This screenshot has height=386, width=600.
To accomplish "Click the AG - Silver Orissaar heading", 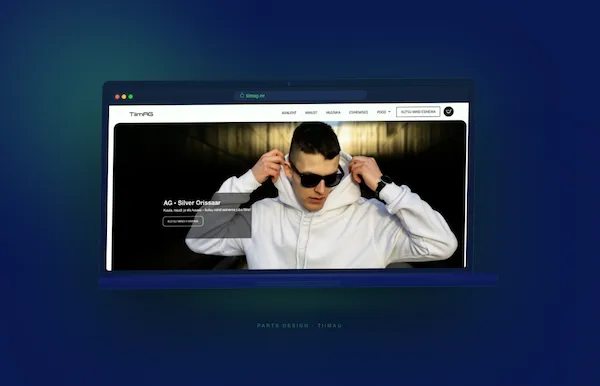I will click(x=192, y=203).
